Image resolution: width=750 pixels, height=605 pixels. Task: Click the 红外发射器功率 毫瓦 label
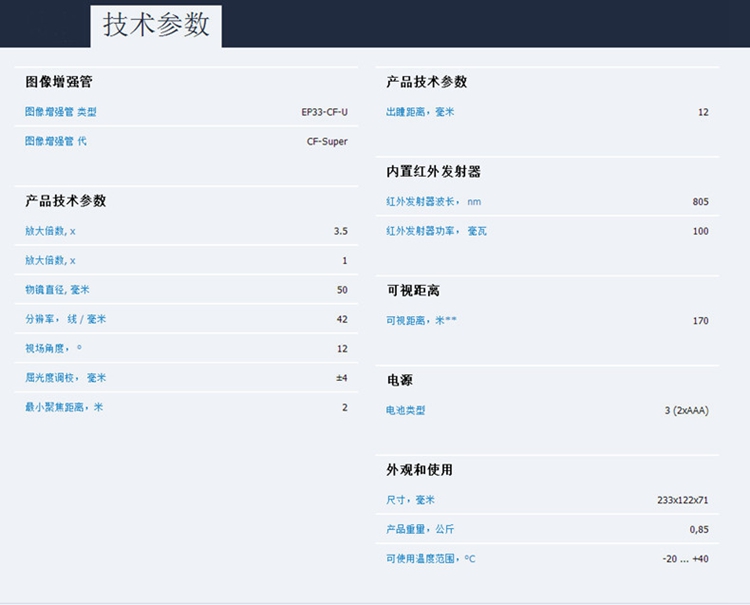pos(436,231)
